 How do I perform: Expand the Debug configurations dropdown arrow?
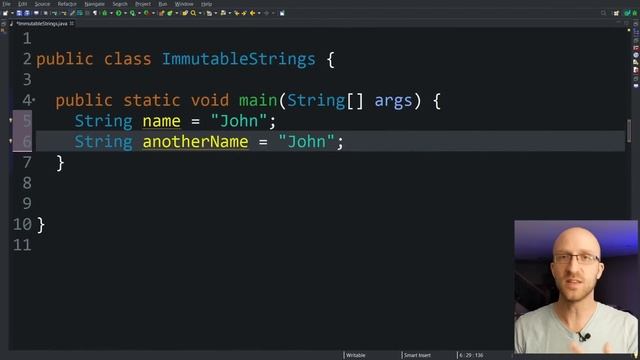point(111,13)
